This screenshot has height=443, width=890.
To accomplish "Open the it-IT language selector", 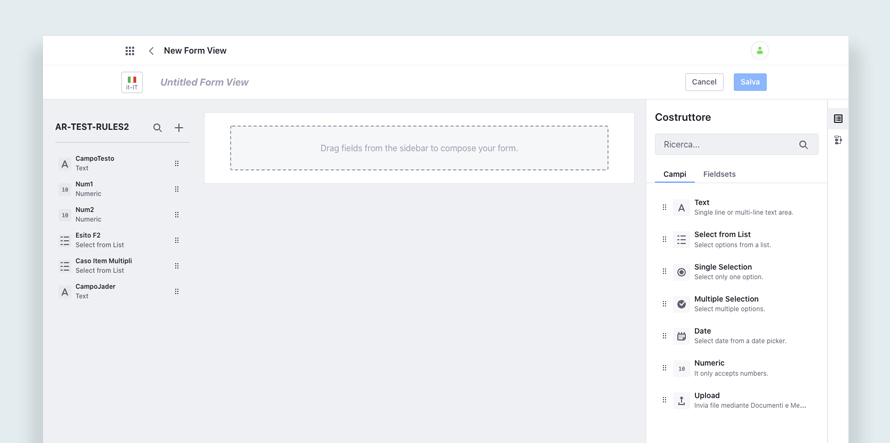I will 132,82.
